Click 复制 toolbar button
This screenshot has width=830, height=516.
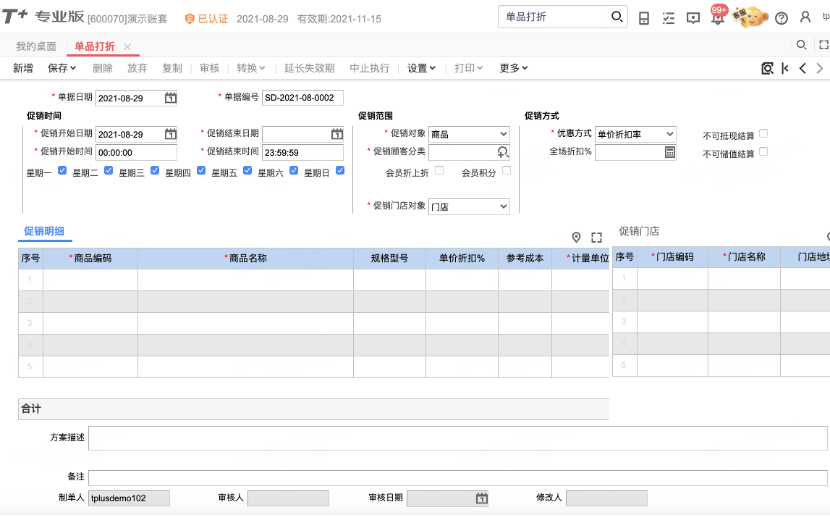click(172, 68)
